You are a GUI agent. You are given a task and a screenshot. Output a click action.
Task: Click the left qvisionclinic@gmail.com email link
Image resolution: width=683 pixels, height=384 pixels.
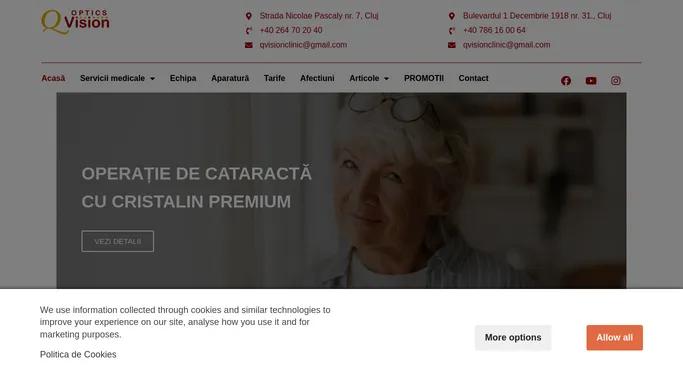pyautogui.click(x=303, y=45)
